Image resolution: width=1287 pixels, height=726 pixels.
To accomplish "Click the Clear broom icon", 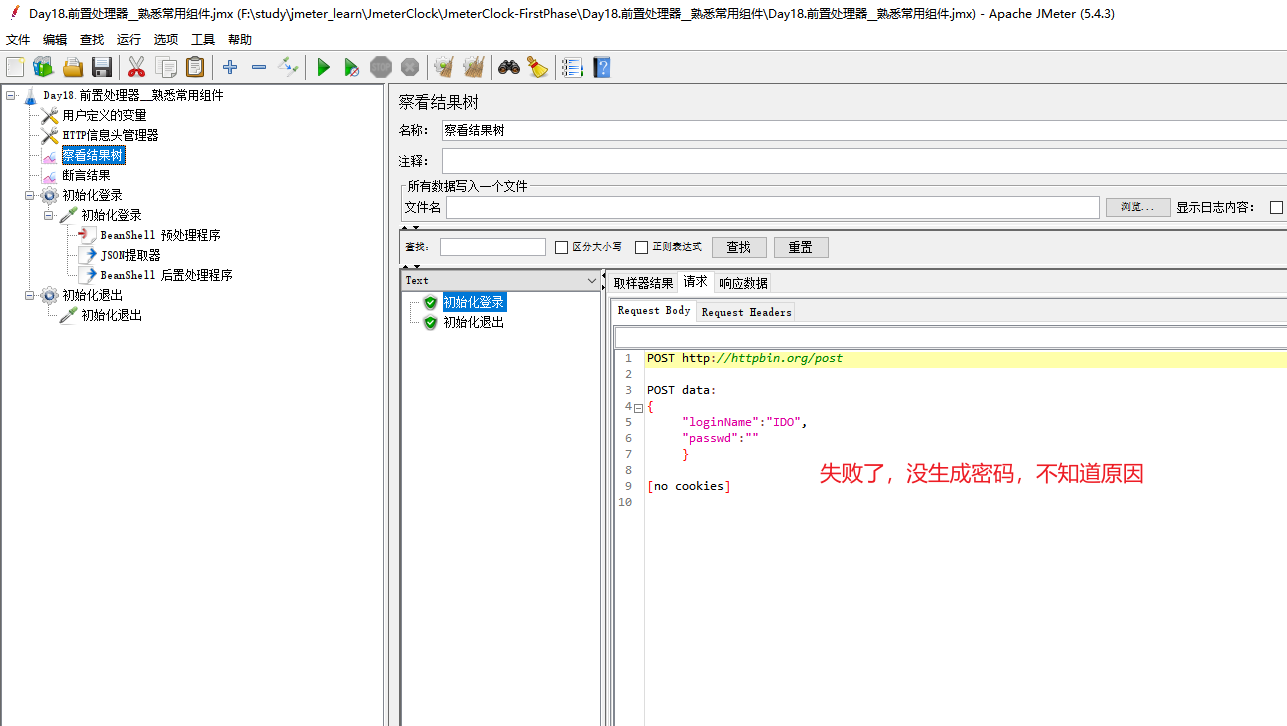I will [444, 67].
